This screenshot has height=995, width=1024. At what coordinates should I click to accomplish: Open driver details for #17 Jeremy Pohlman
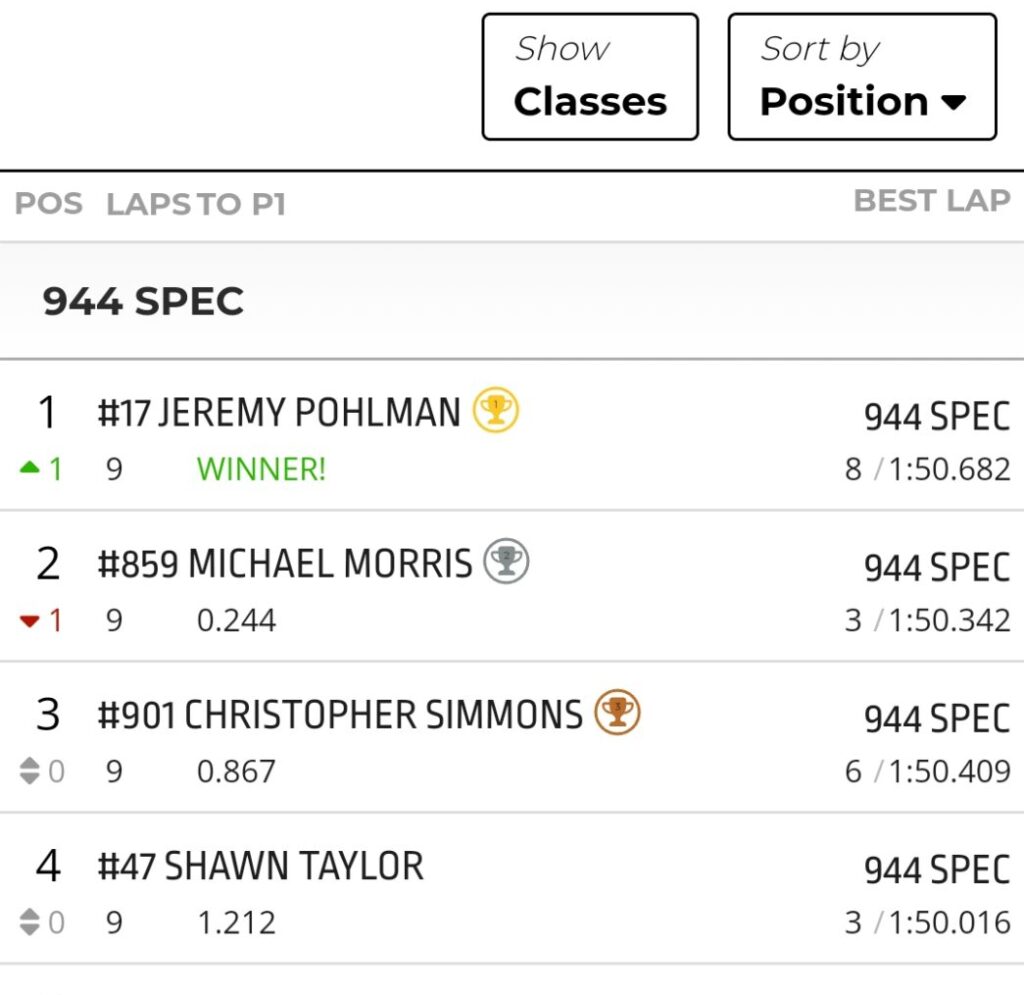pyautogui.click(x=280, y=414)
